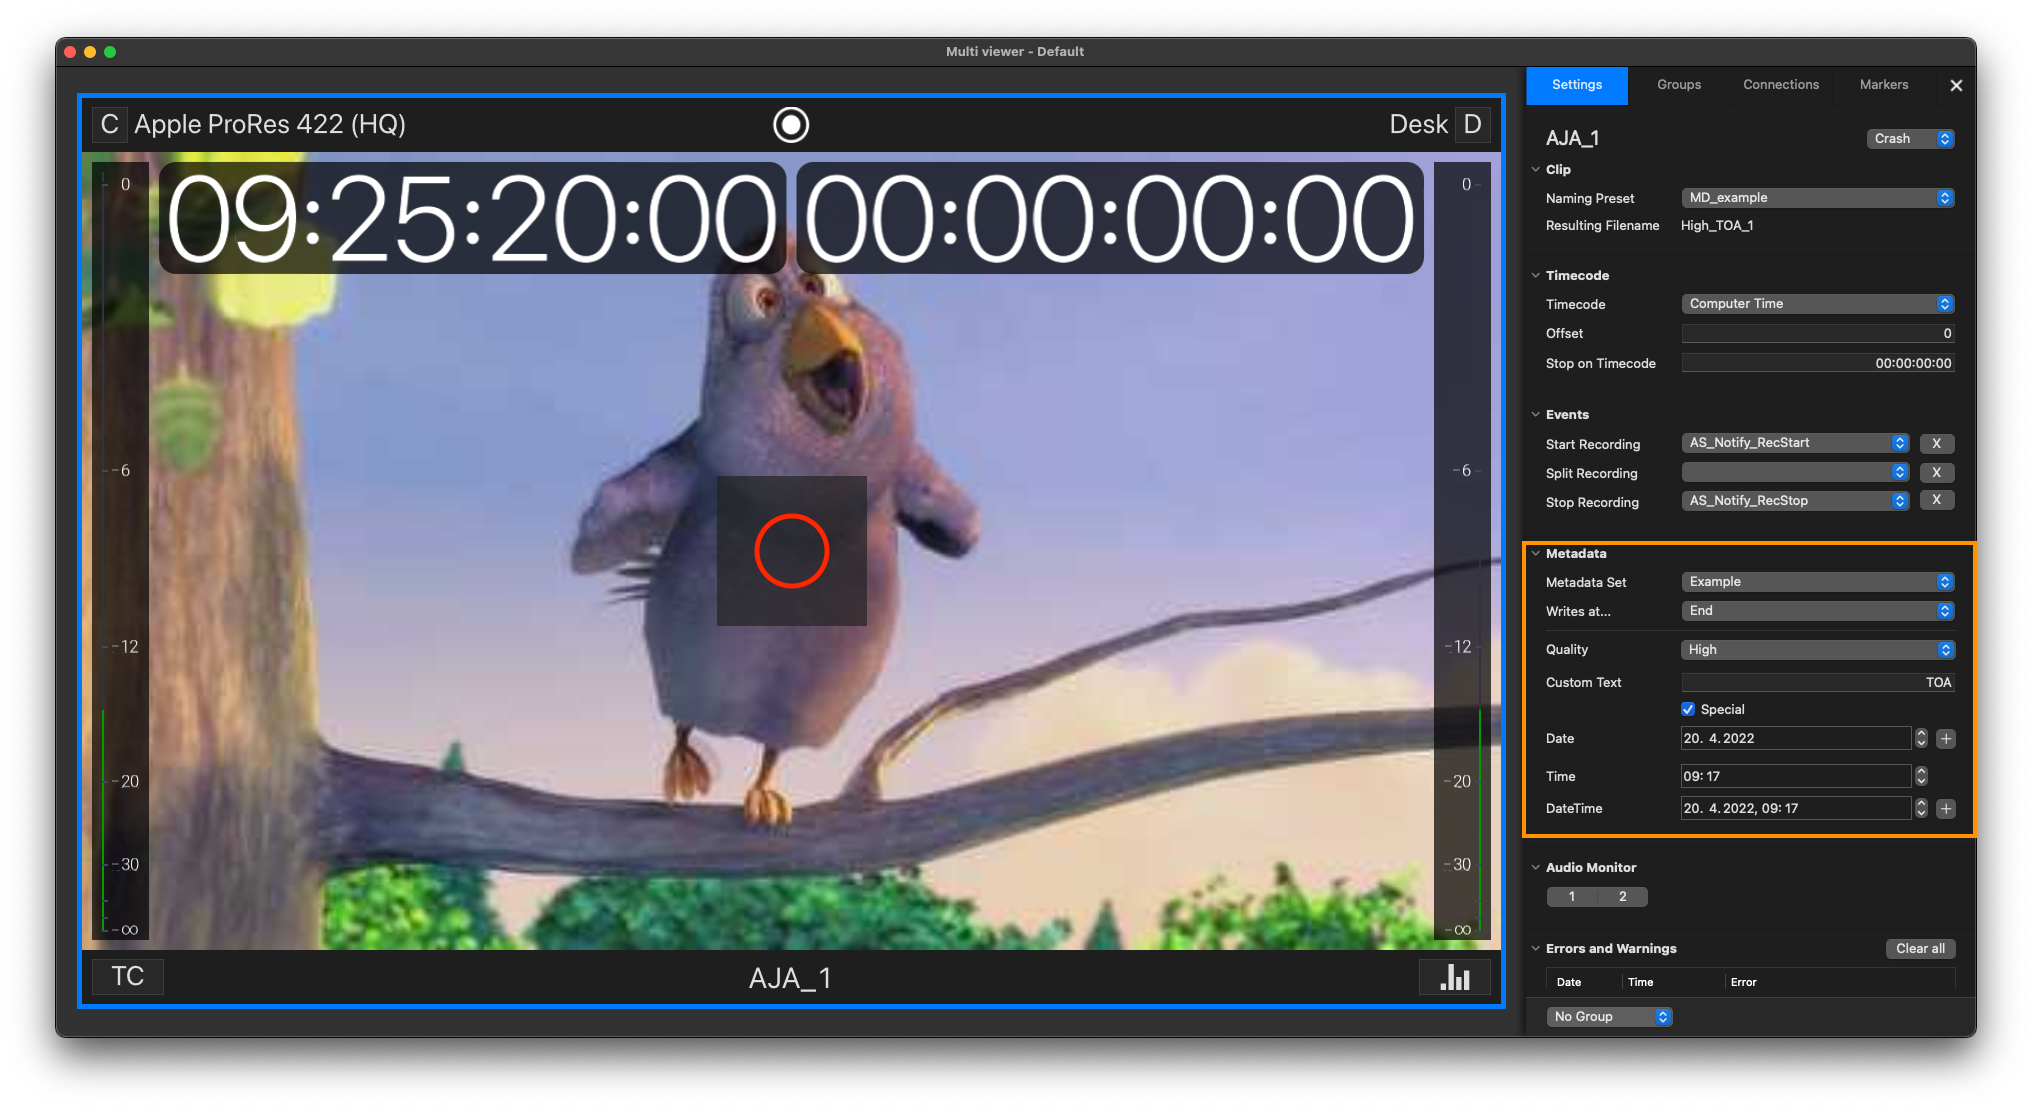Viewport: 2032px width, 1111px height.
Task: Clear Split Recording event with X button
Action: [1936, 472]
